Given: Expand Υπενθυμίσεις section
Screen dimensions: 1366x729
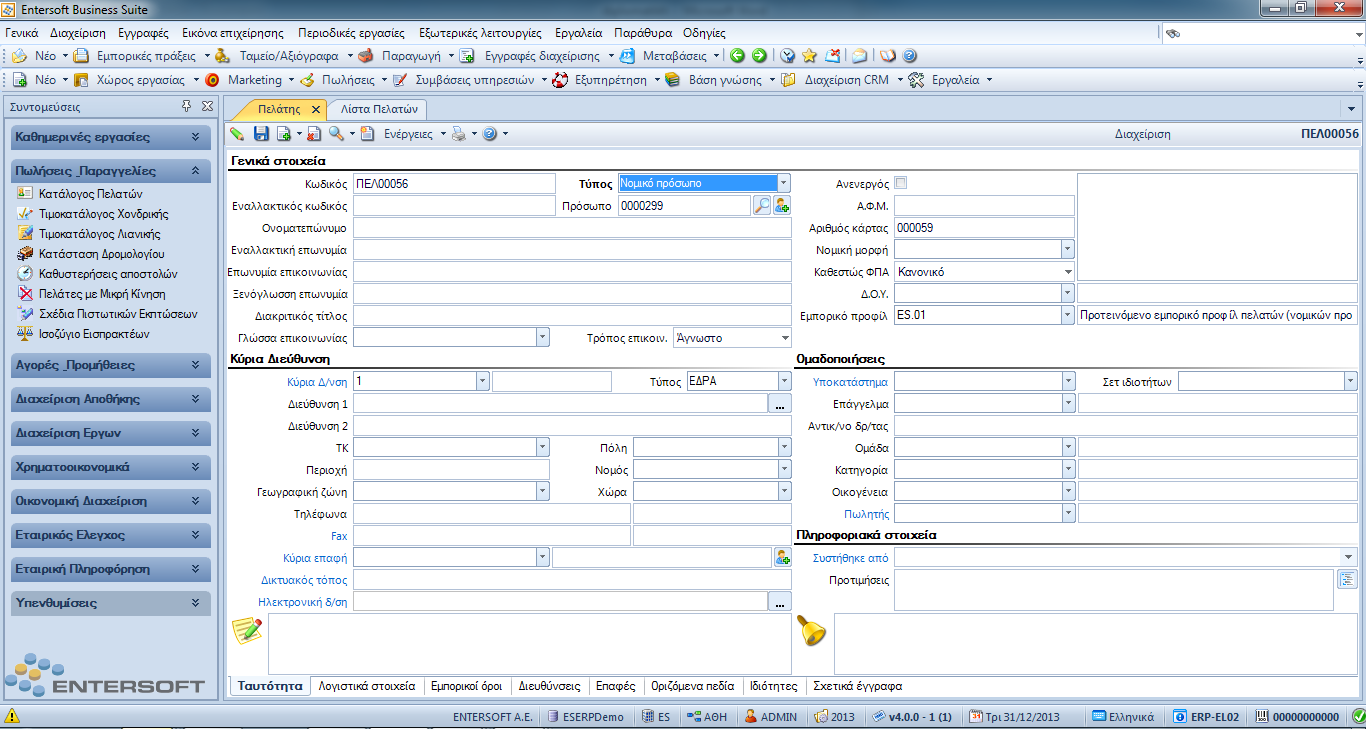Looking at the screenshot, I should coord(111,603).
